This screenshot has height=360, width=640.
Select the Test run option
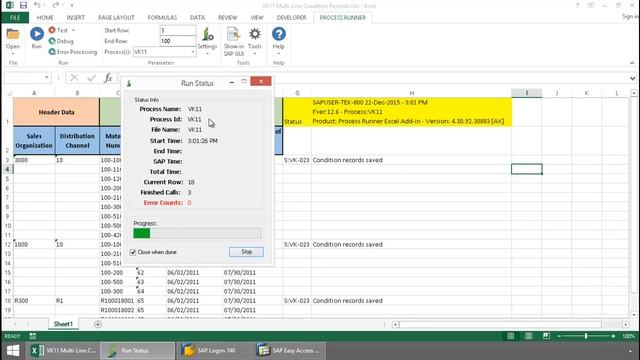pos(58,30)
